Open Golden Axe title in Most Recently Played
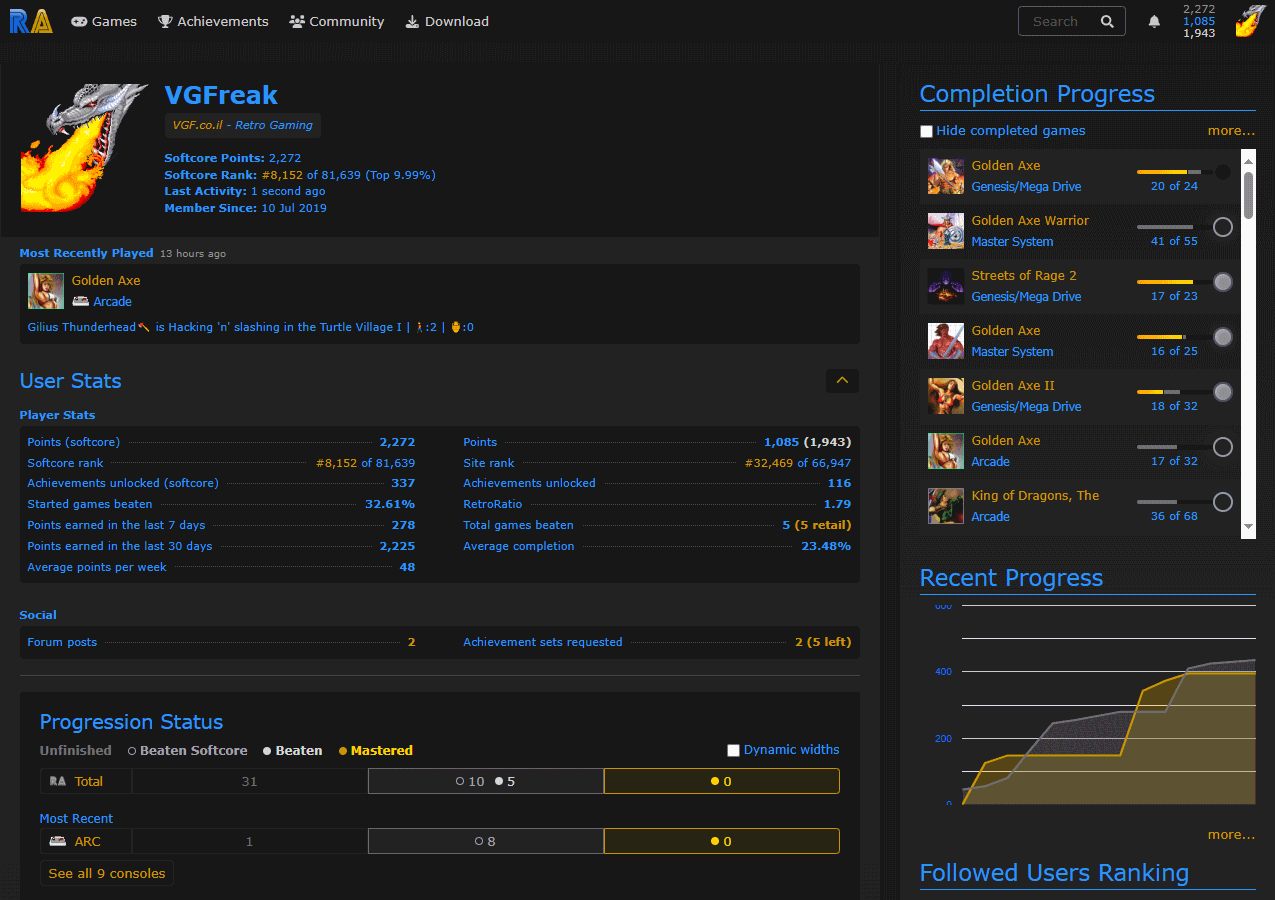This screenshot has height=900, width=1275. pos(106,280)
